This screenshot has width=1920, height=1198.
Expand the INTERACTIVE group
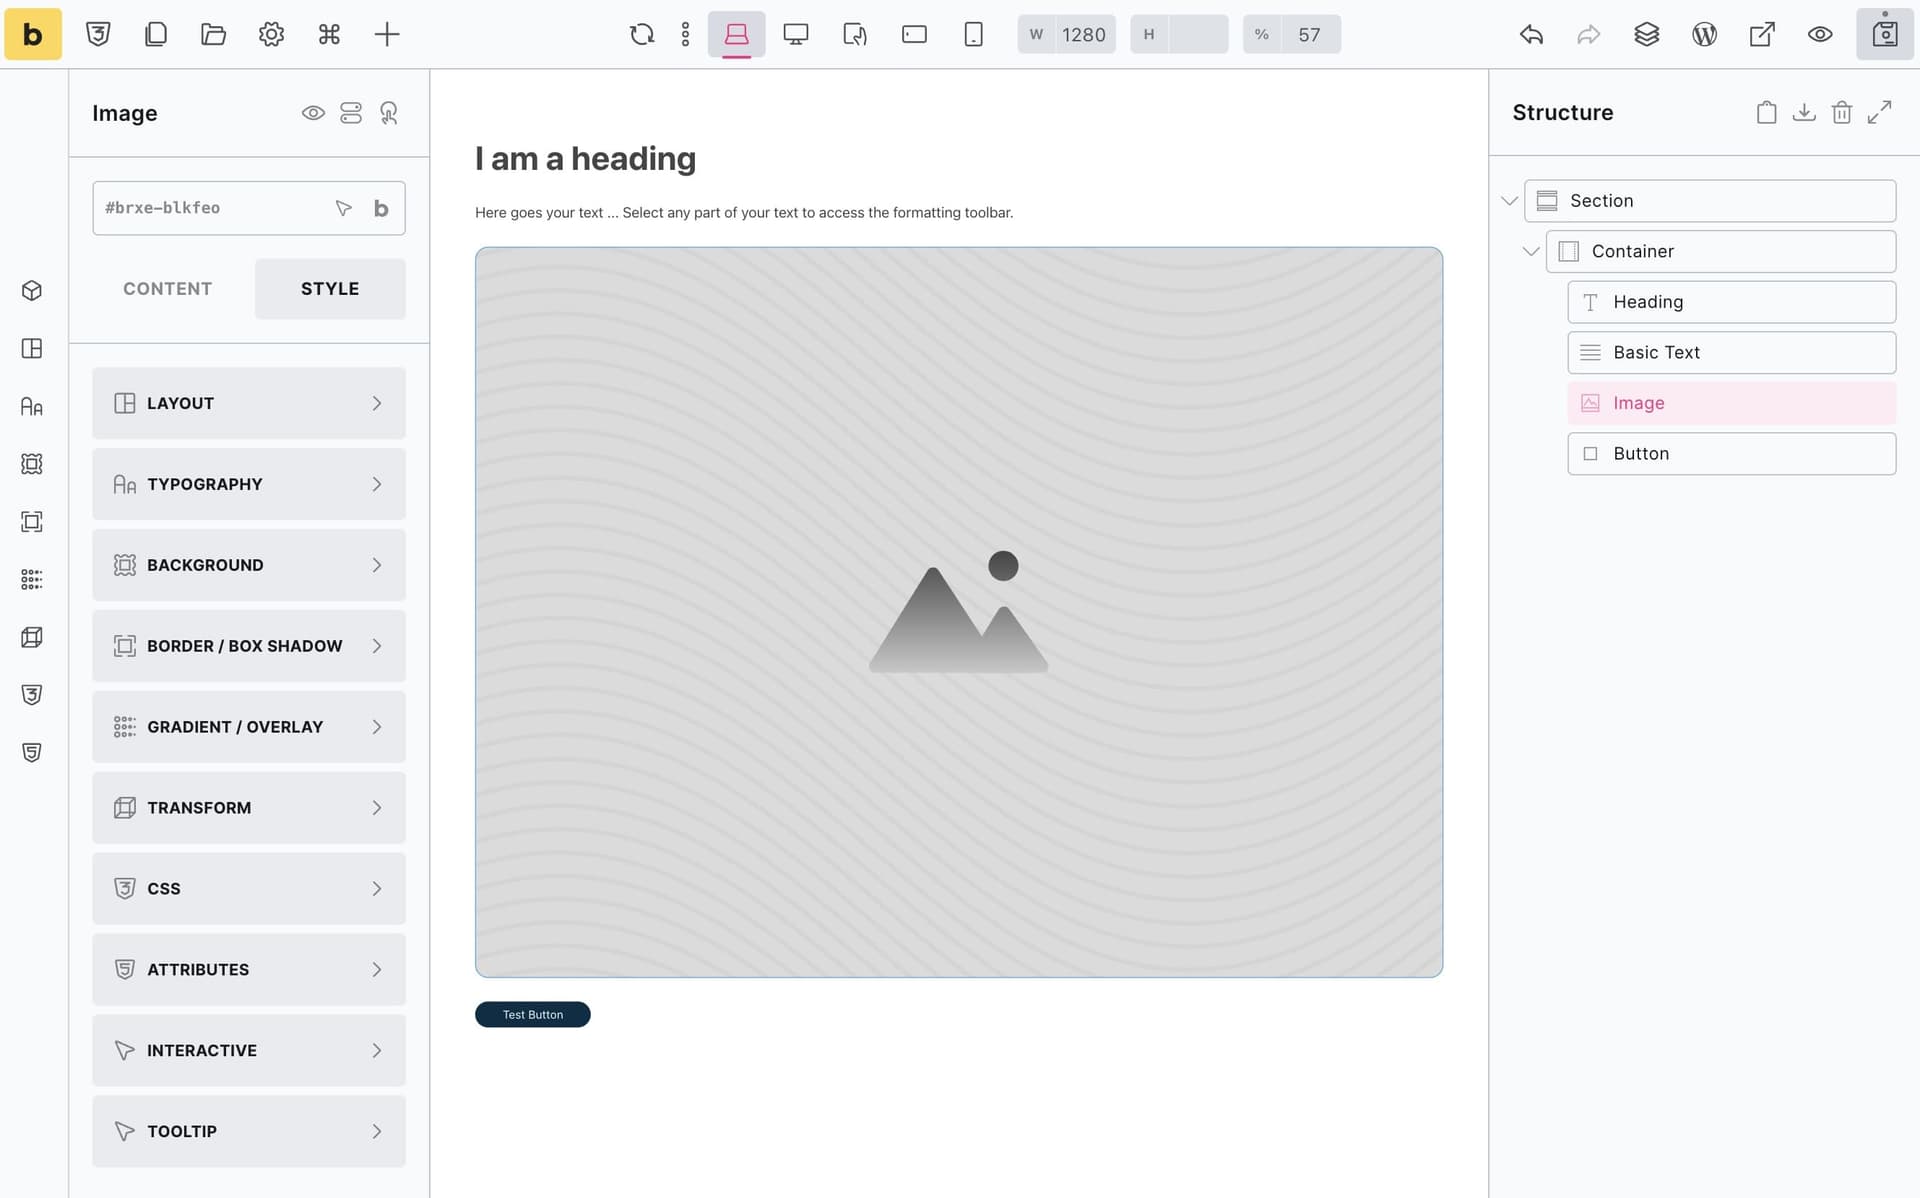[249, 1051]
